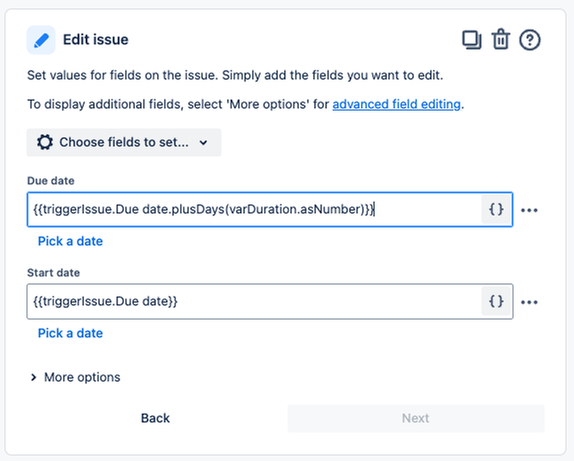Image resolution: width=574 pixels, height=461 pixels.
Task: Click Pick a date under Start date
Action: (70, 333)
